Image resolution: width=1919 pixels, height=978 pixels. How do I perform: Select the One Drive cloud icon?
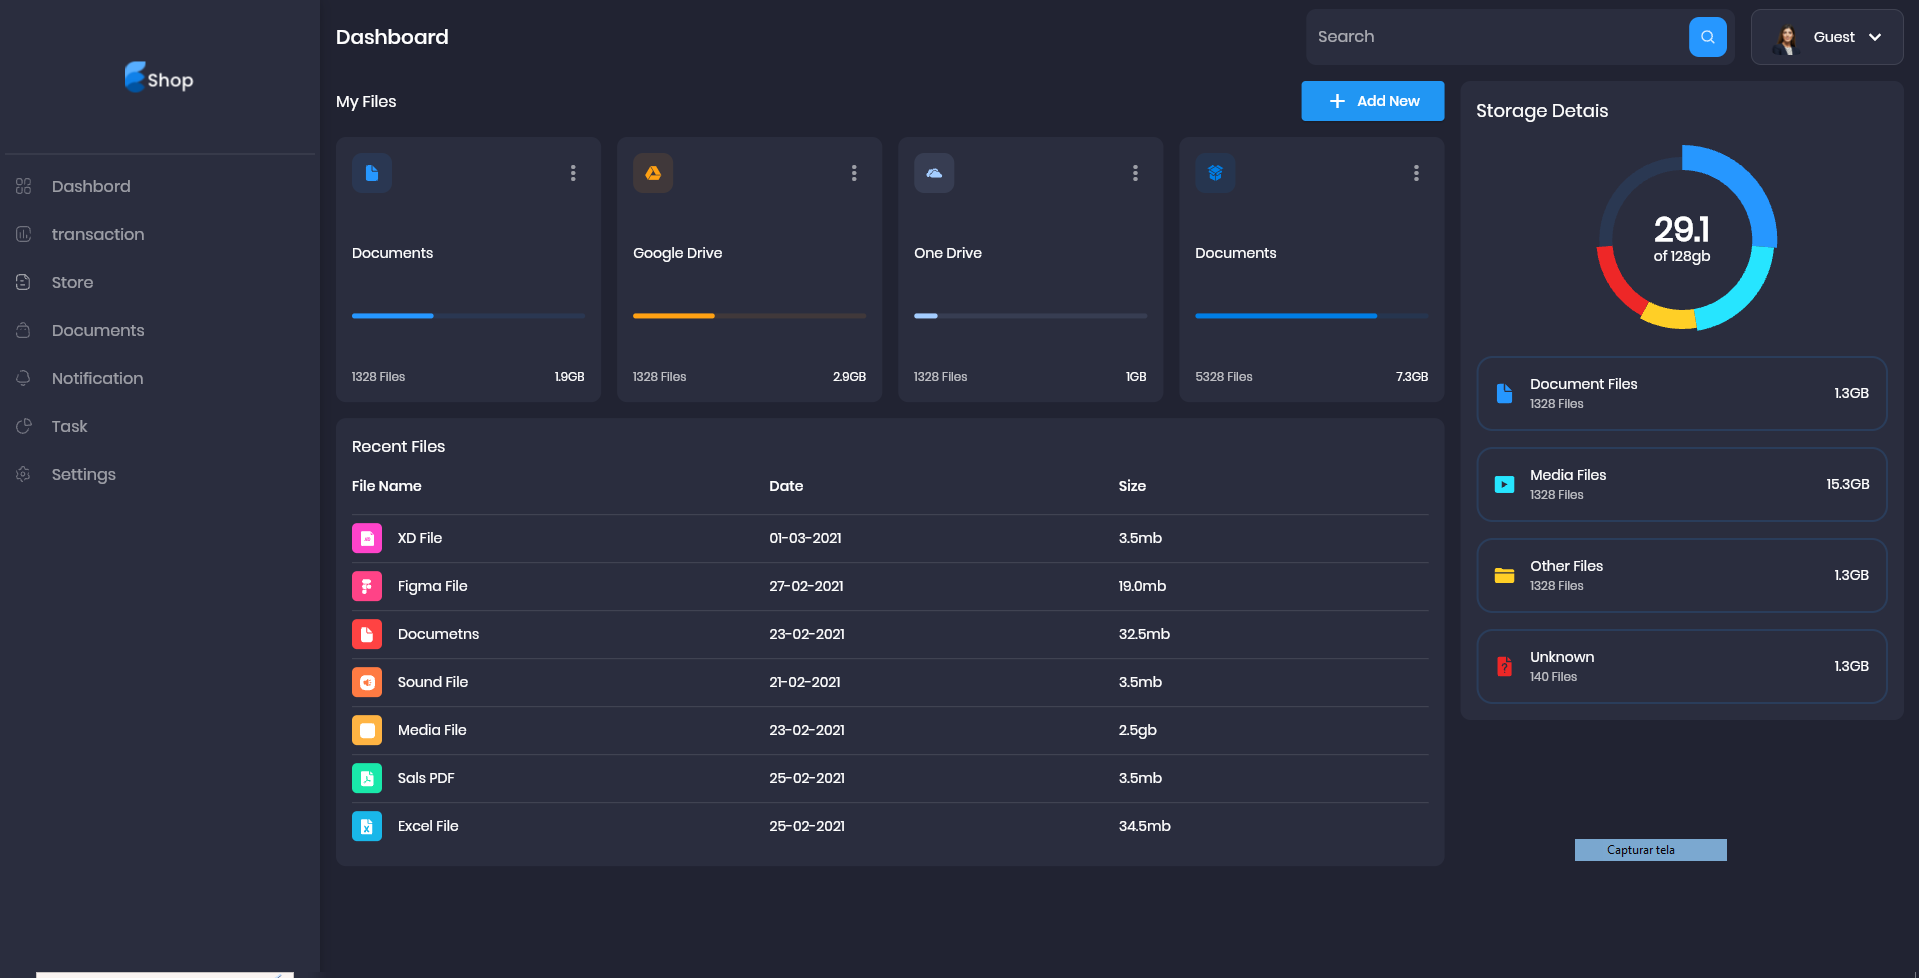pos(933,172)
